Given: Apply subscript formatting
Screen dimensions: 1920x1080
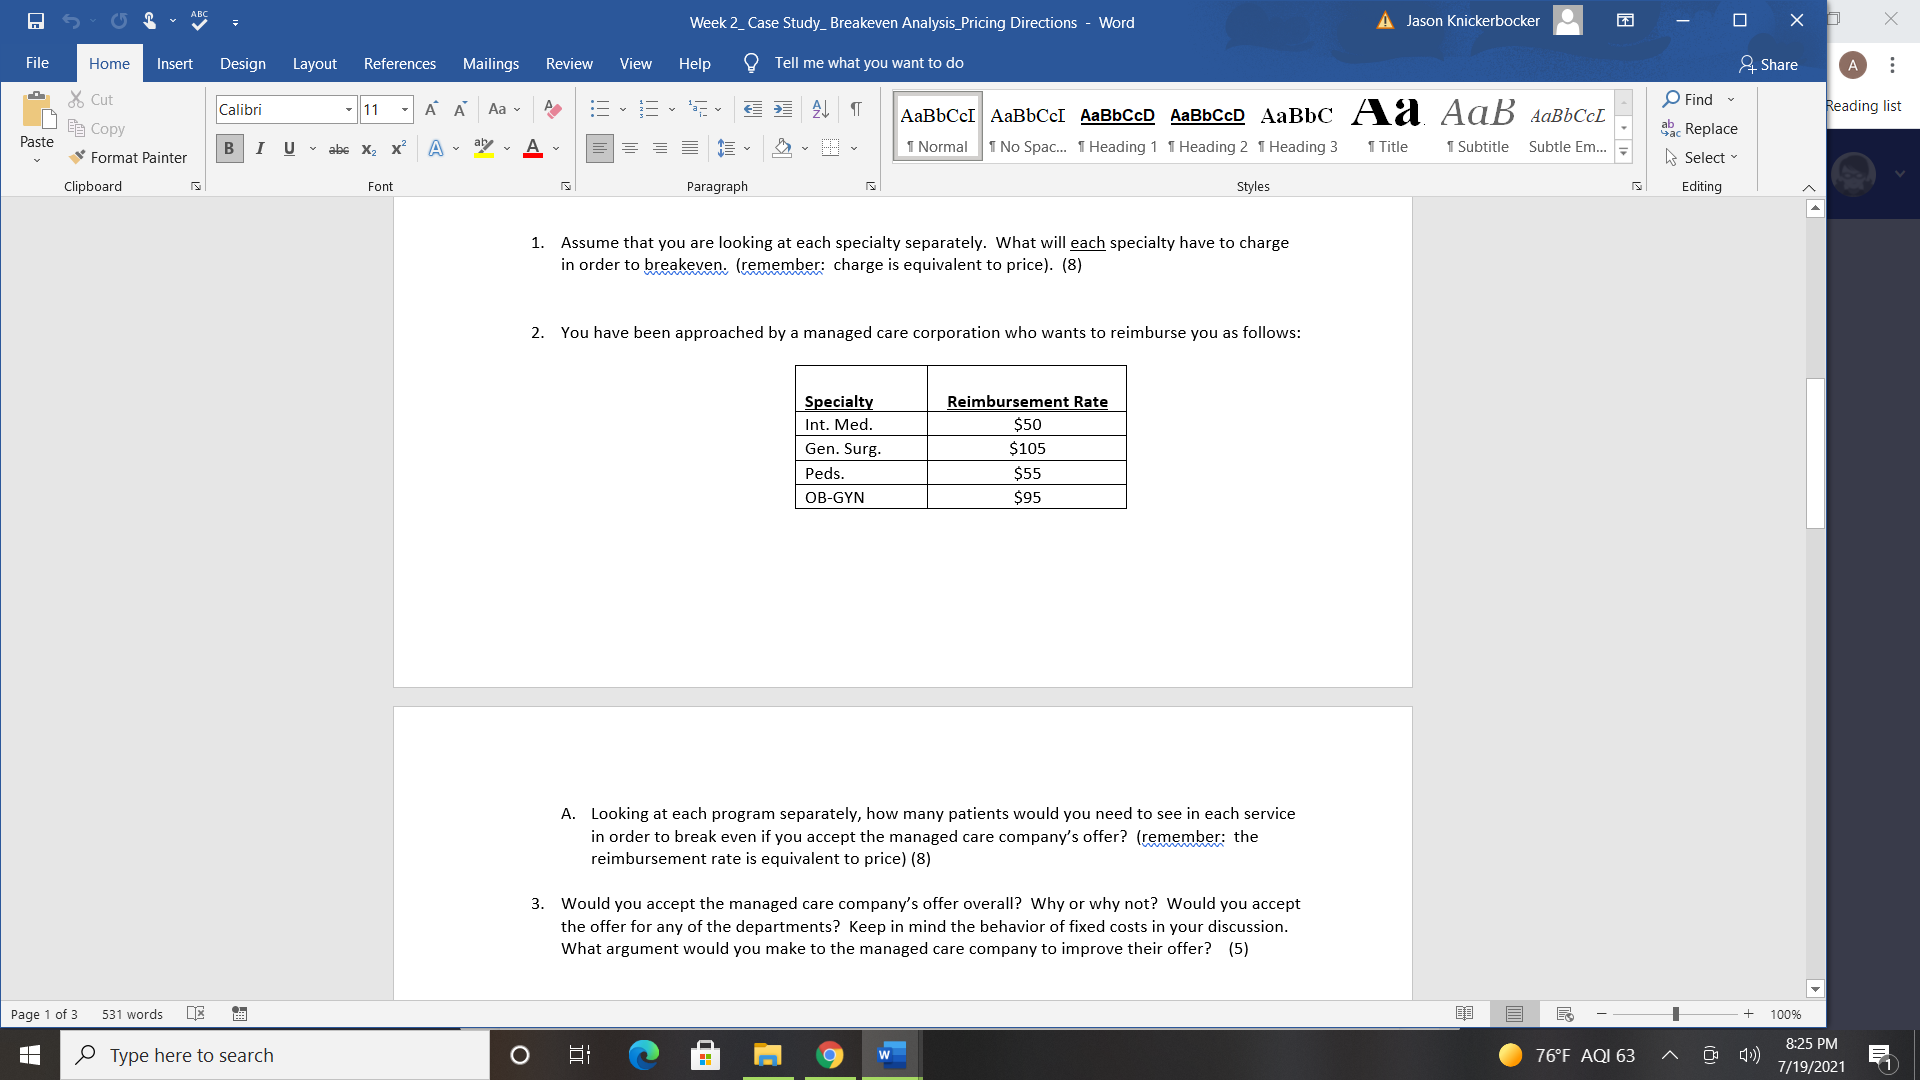Looking at the screenshot, I should point(367,148).
